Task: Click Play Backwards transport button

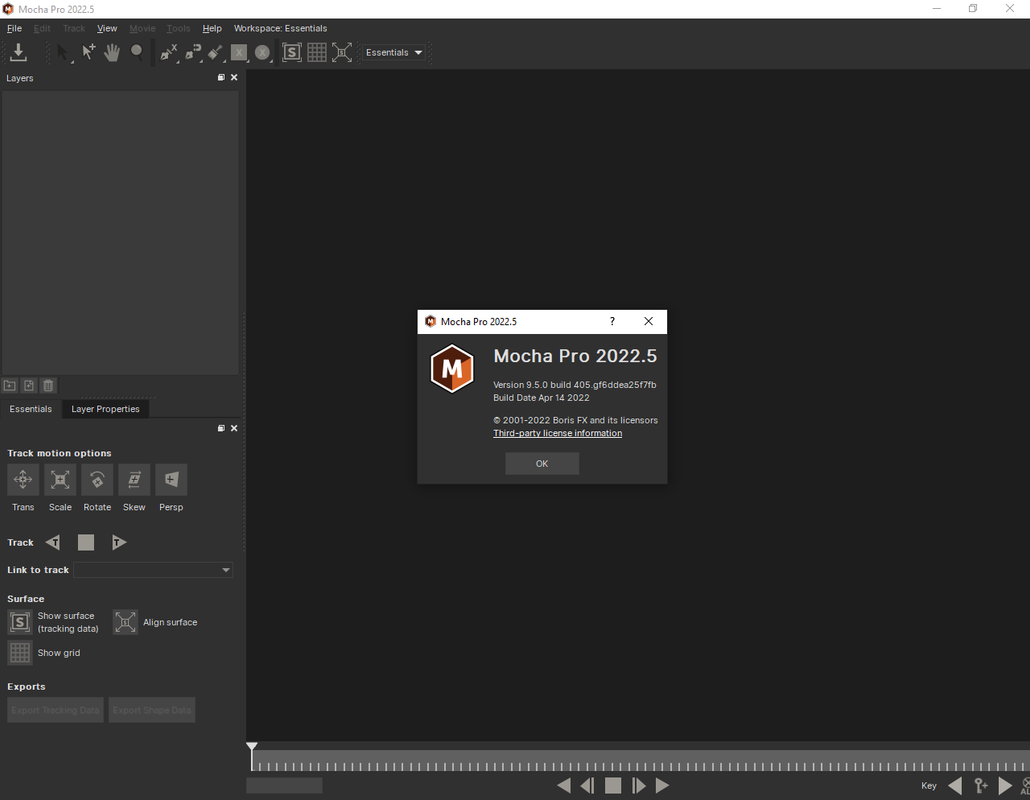Action: (x=564, y=786)
